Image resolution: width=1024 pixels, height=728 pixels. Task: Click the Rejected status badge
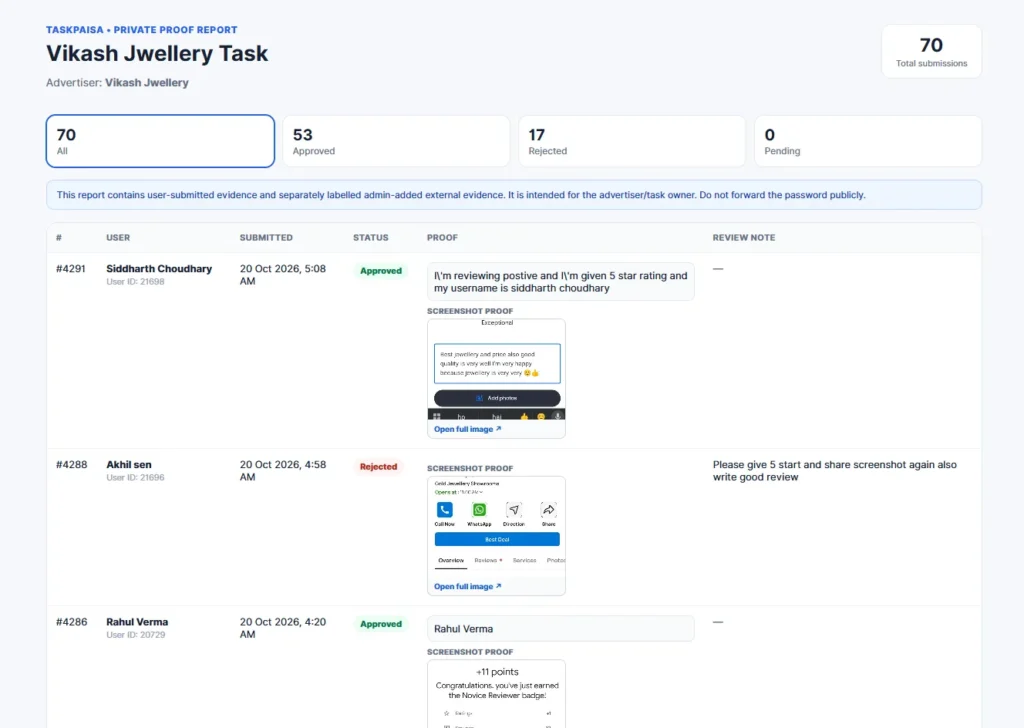pyautogui.click(x=378, y=467)
